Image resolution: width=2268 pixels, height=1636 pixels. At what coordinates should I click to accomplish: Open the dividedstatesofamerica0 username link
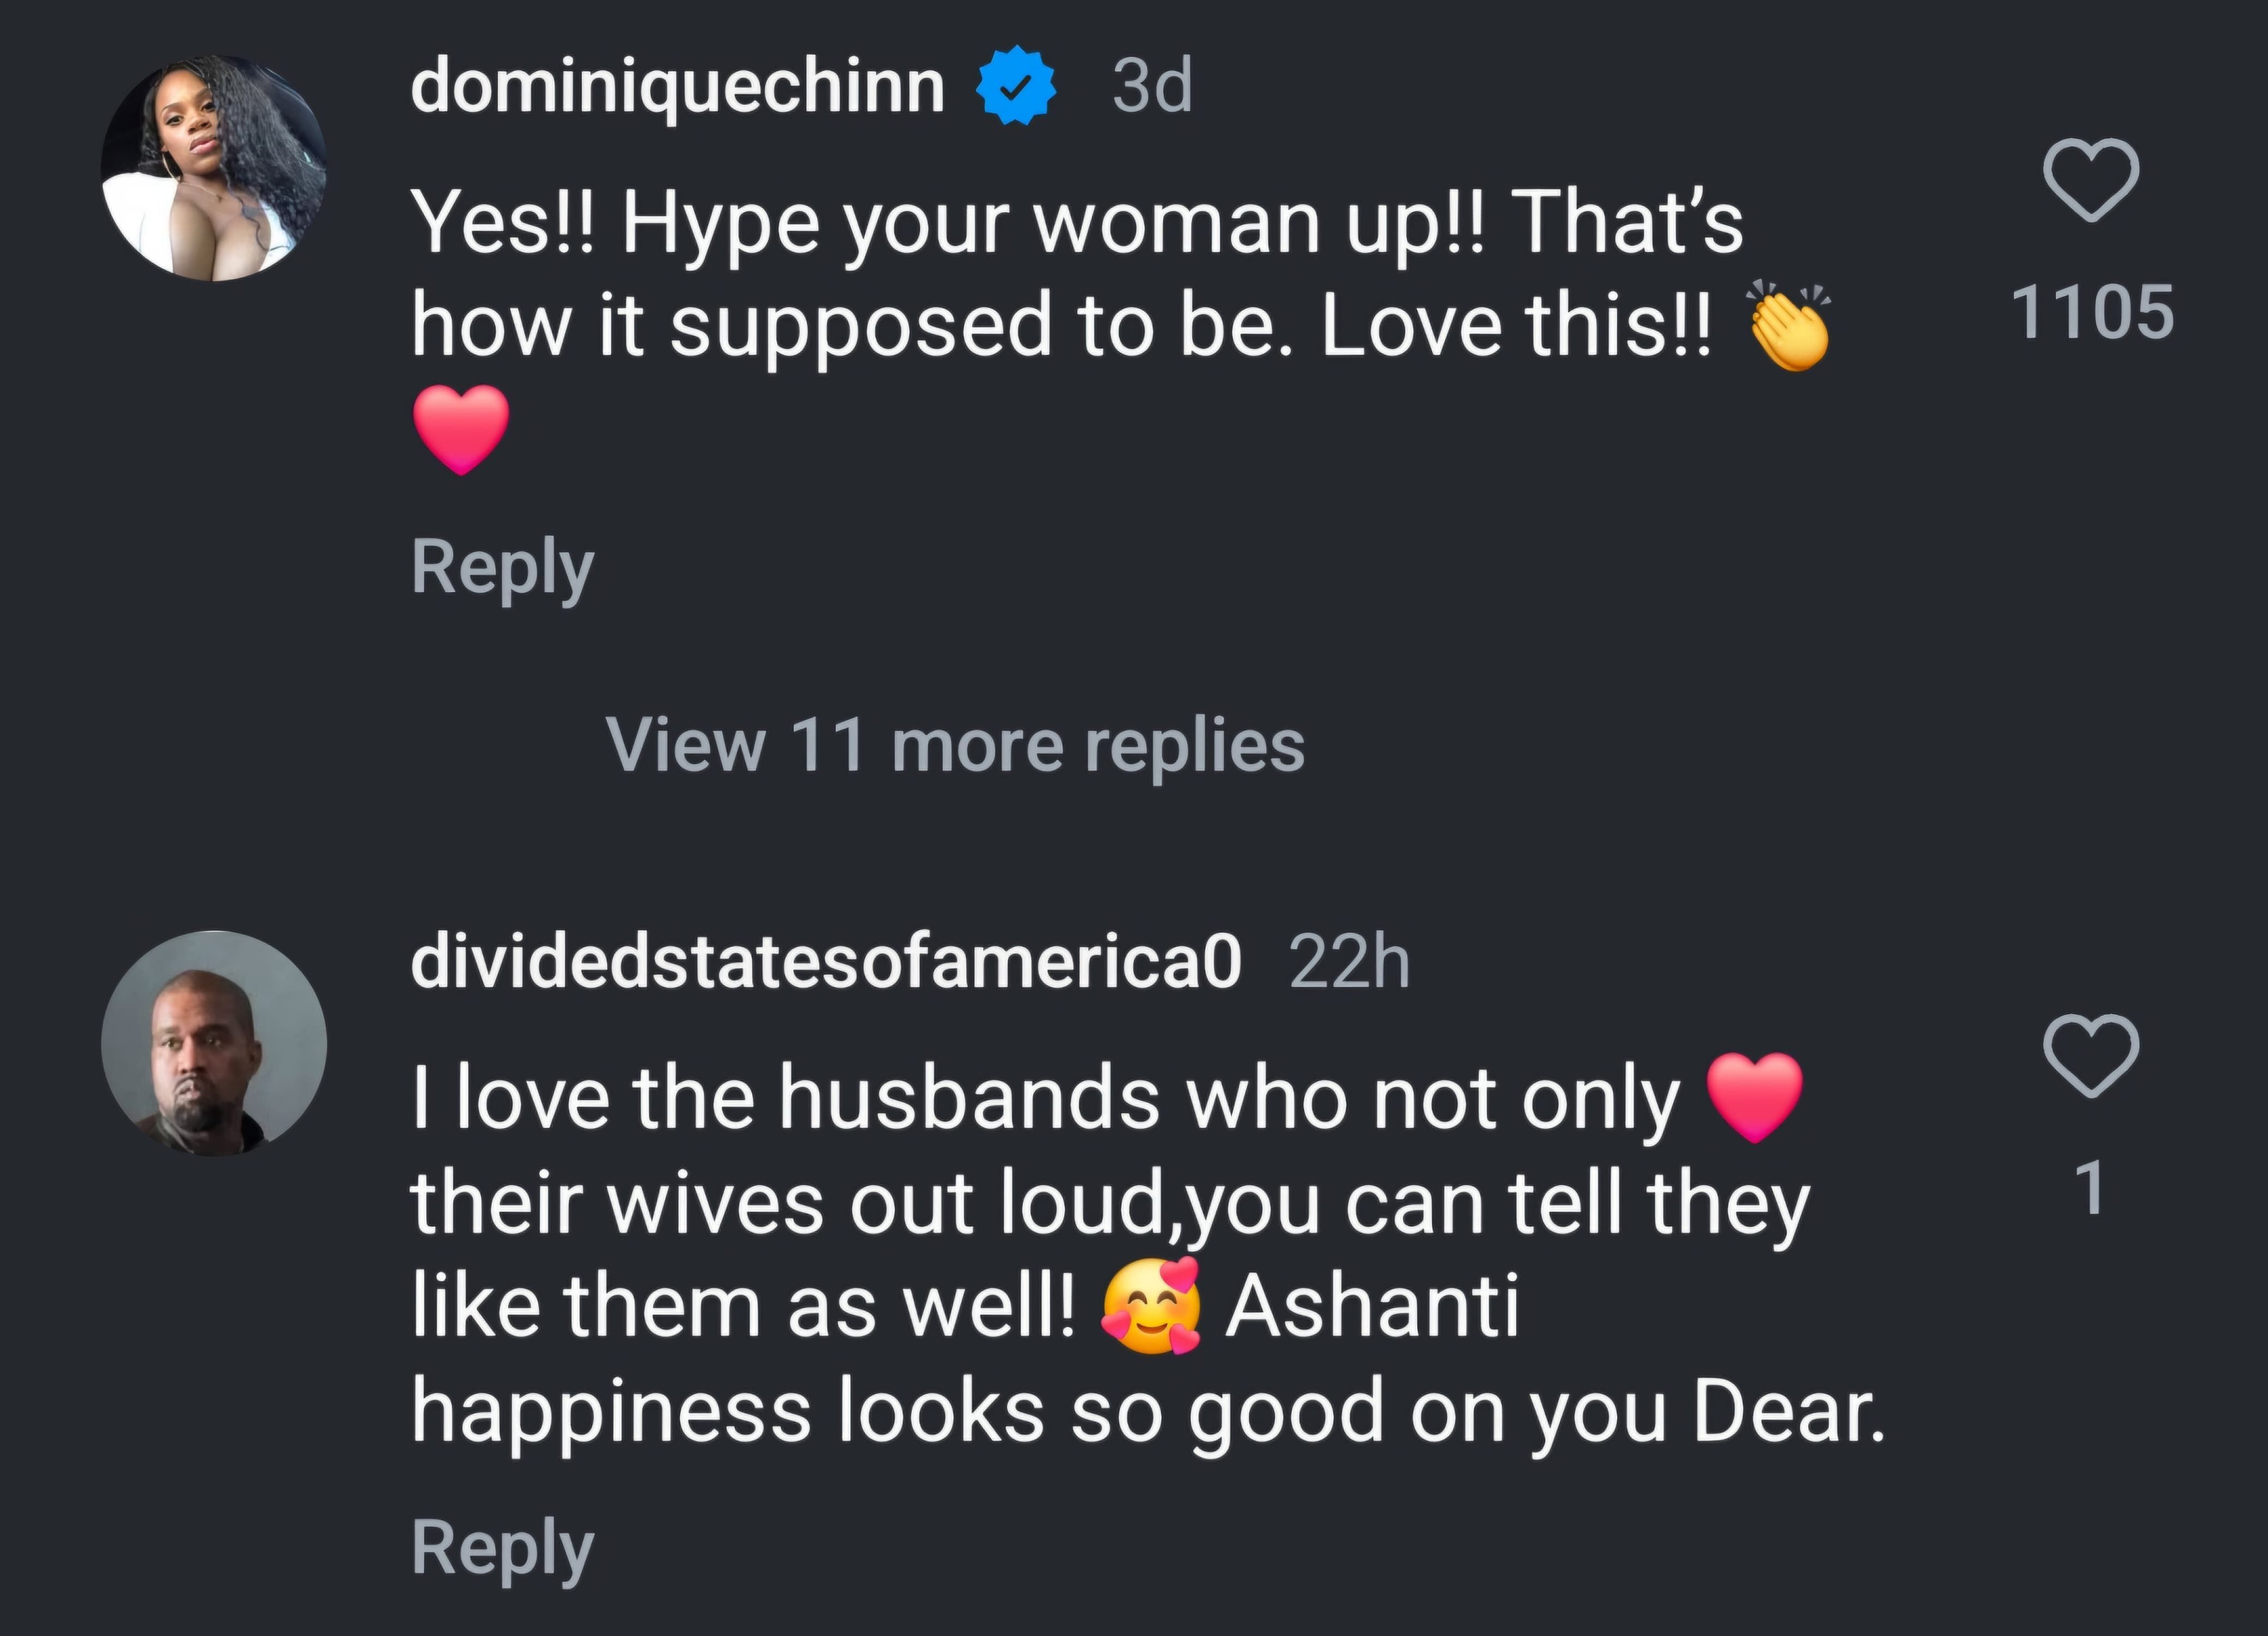coord(826,962)
